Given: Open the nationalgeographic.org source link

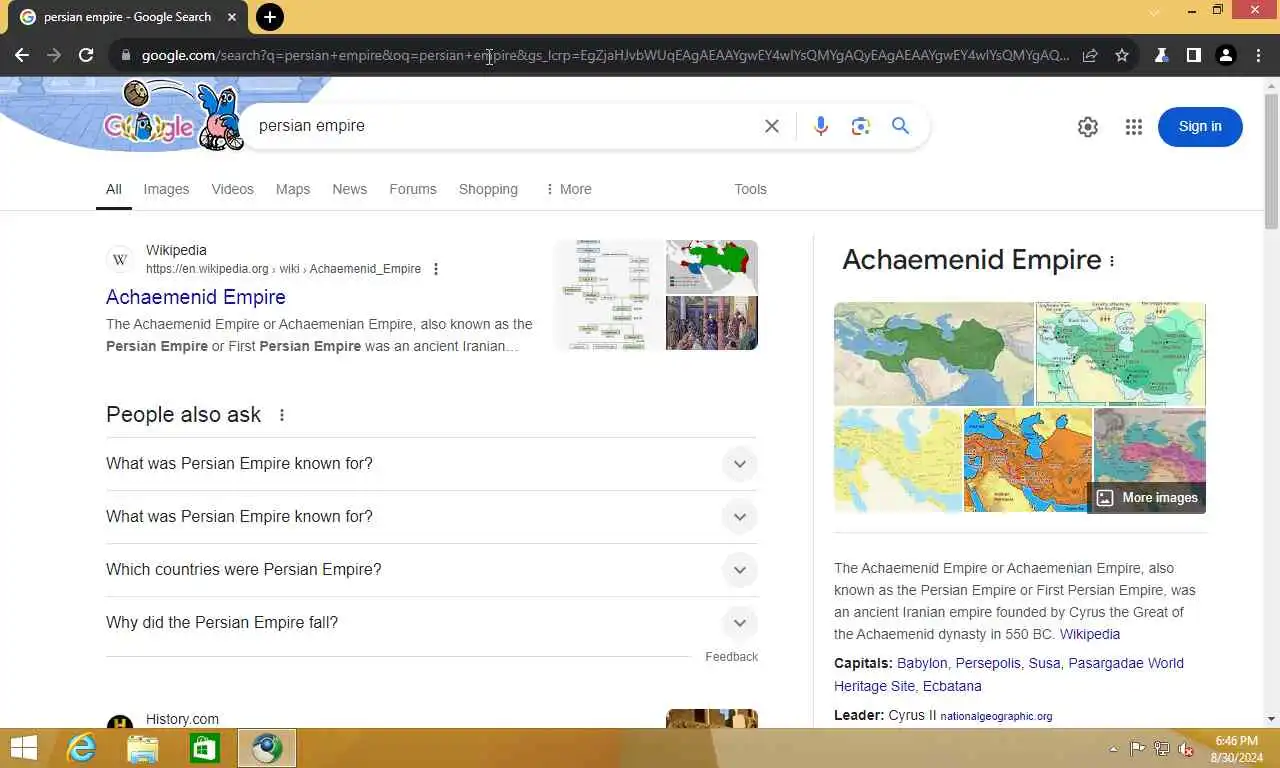Looking at the screenshot, I should coord(996,716).
